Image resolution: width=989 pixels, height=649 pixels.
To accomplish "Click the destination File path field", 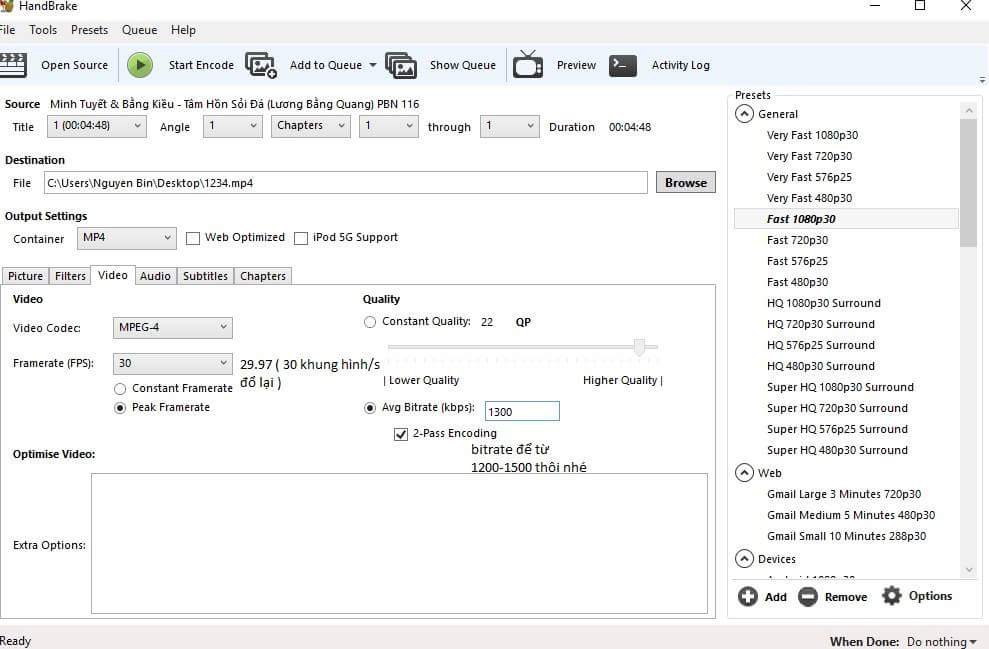I will (x=346, y=183).
